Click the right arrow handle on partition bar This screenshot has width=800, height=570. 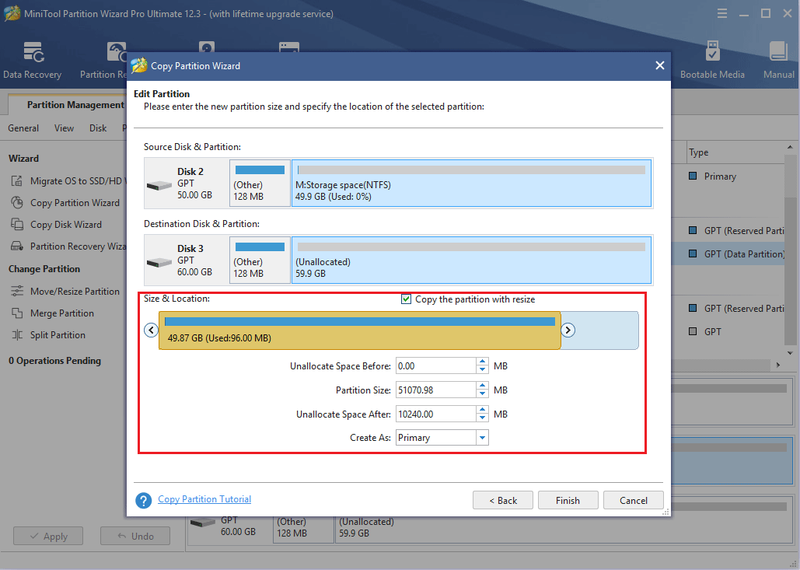568,330
